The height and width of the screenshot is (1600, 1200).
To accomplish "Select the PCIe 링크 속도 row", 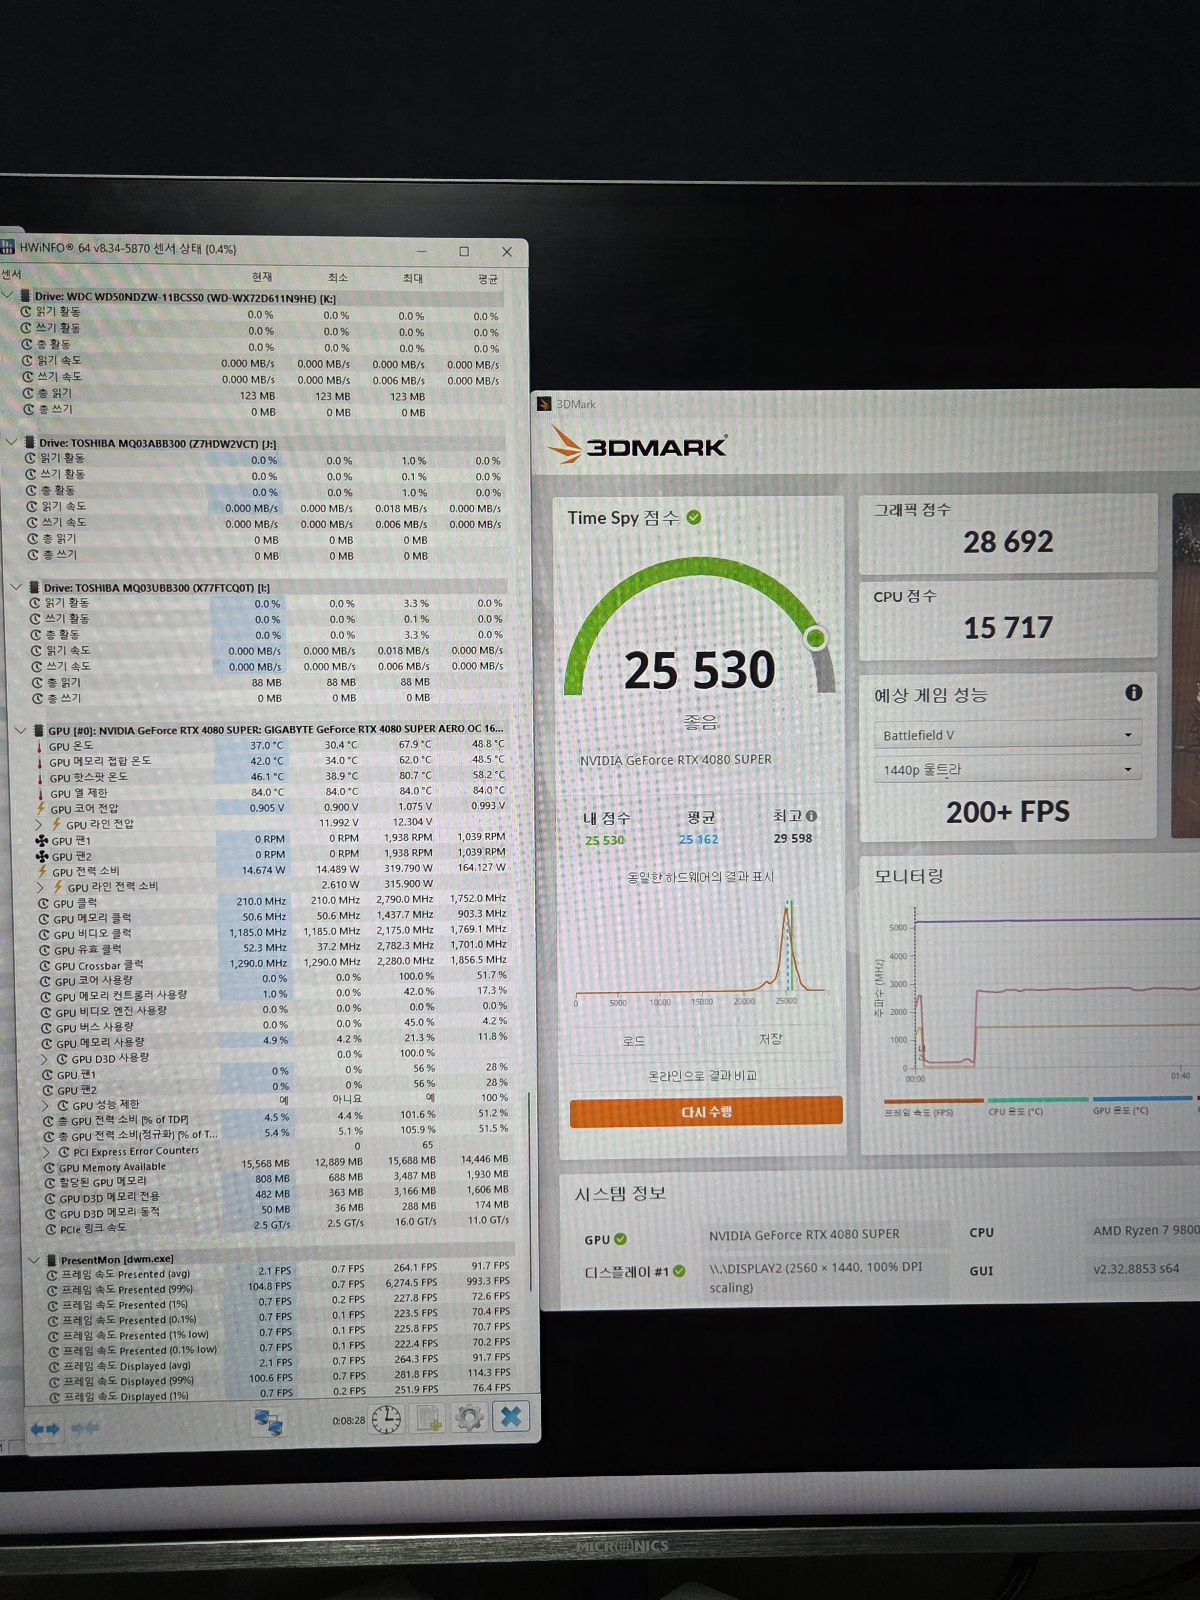I will tap(276, 1226).
